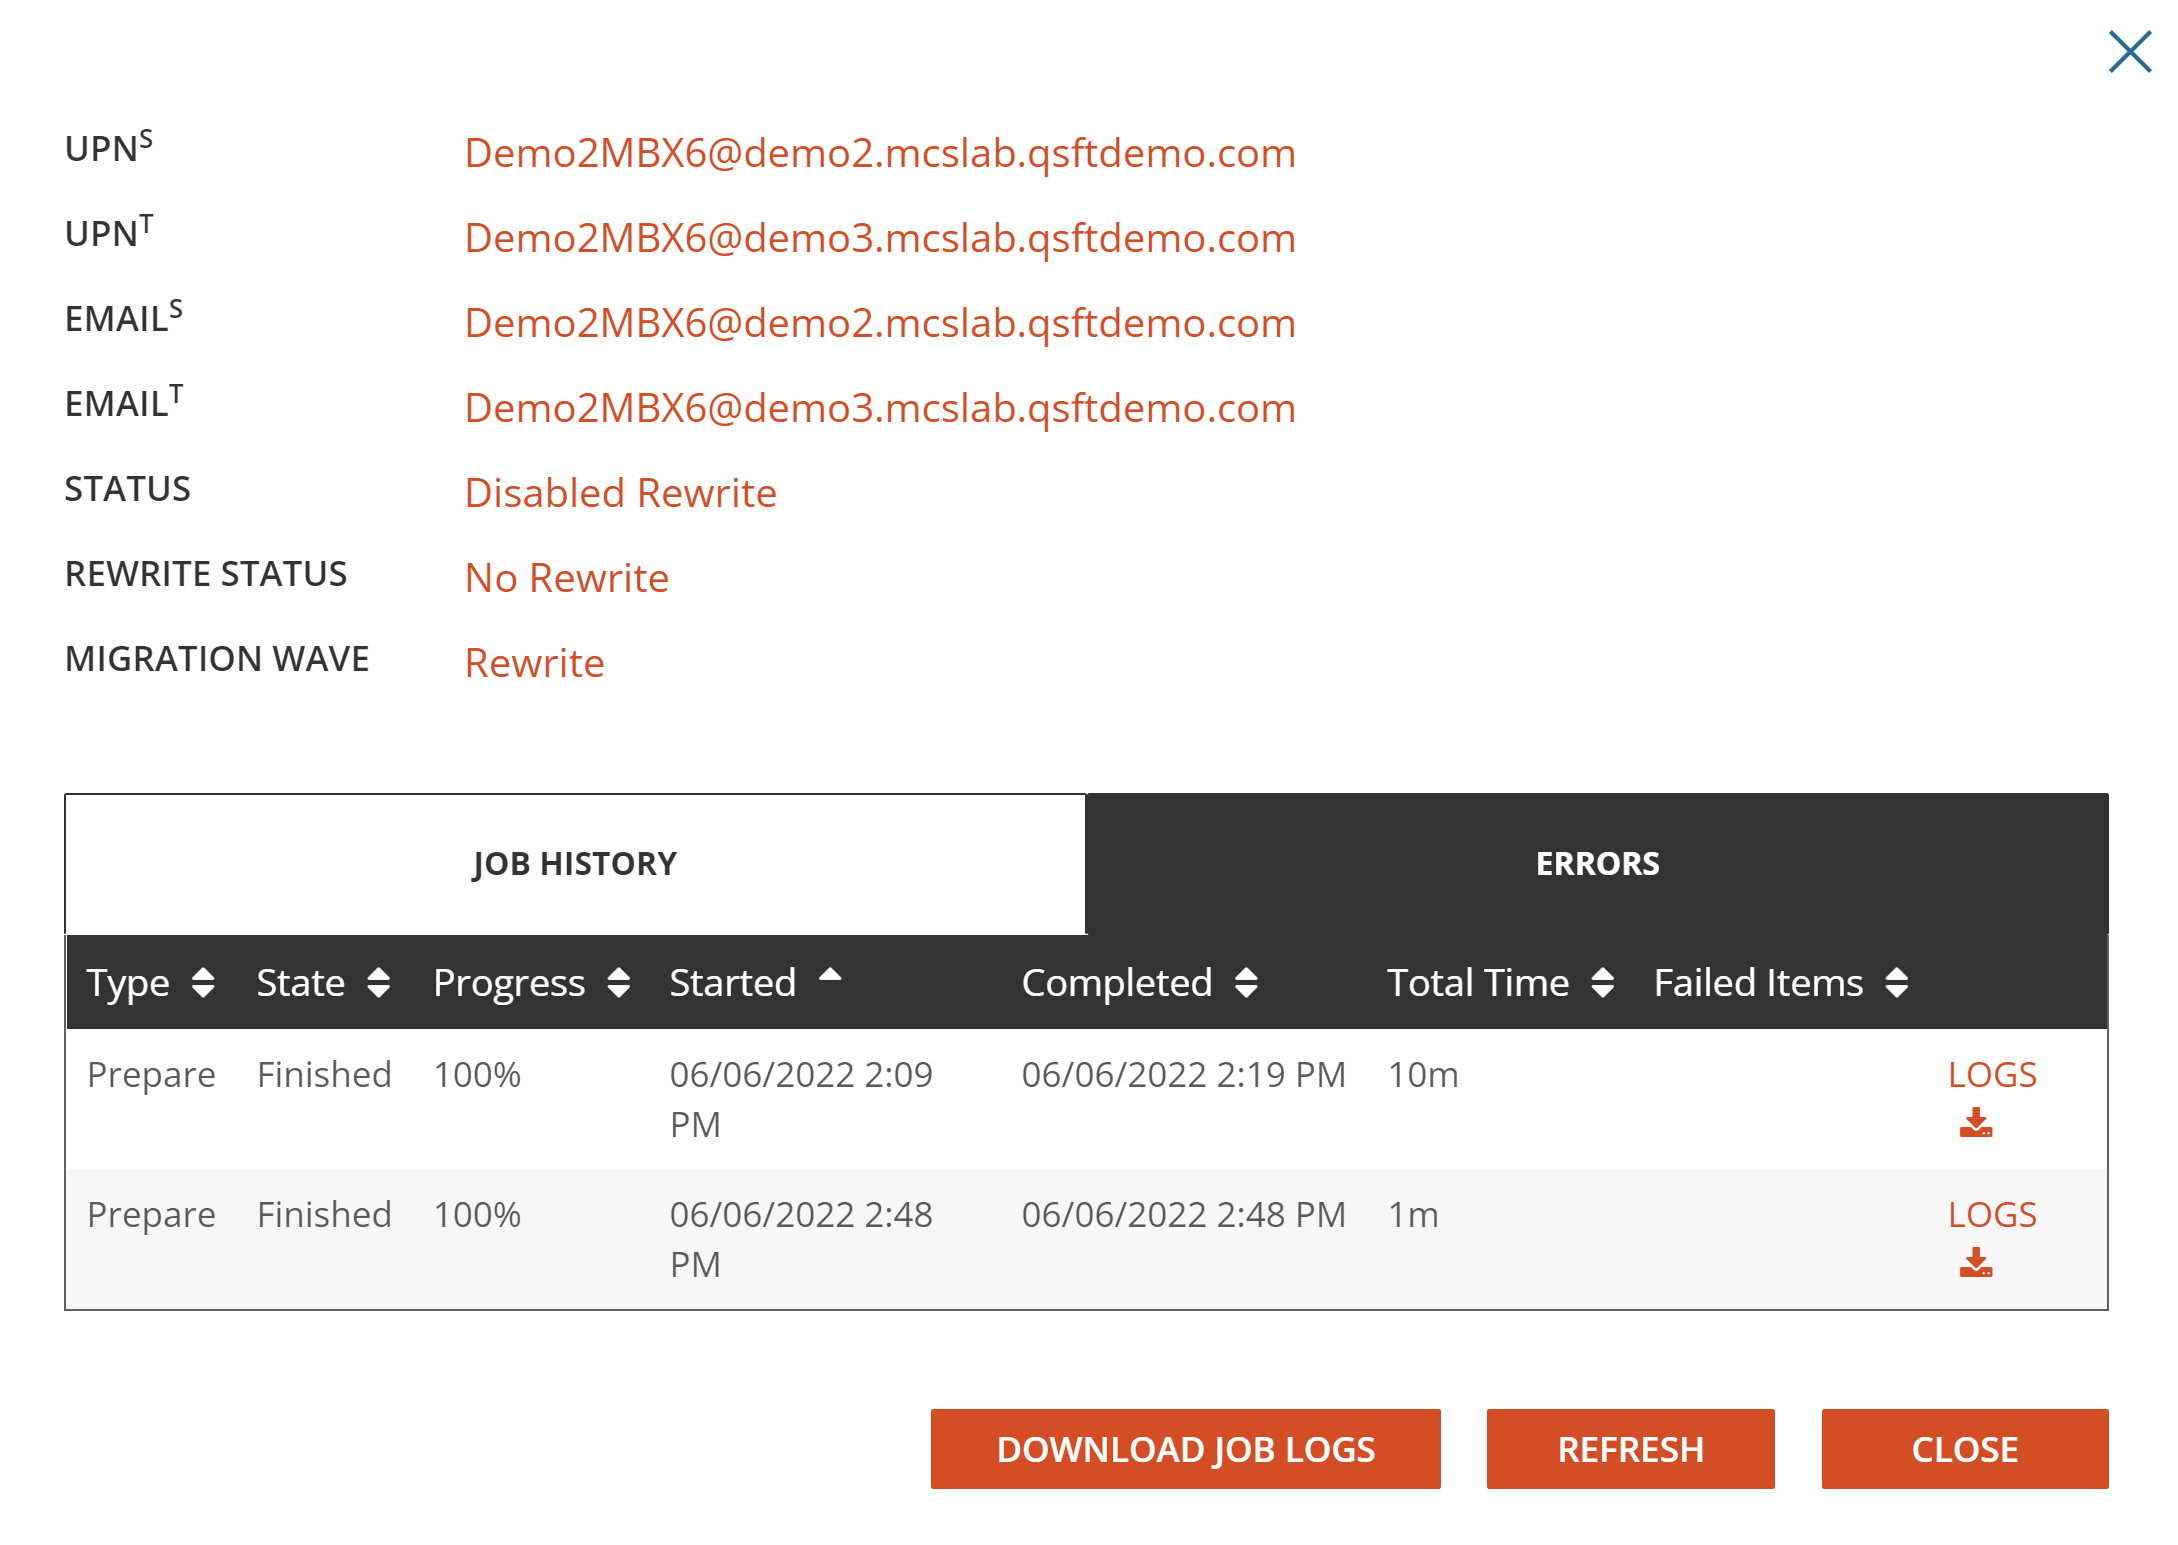Sort by Total Time column arrows
Image resolution: width=2178 pixels, height=1545 pixels.
[x=1602, y=983]
